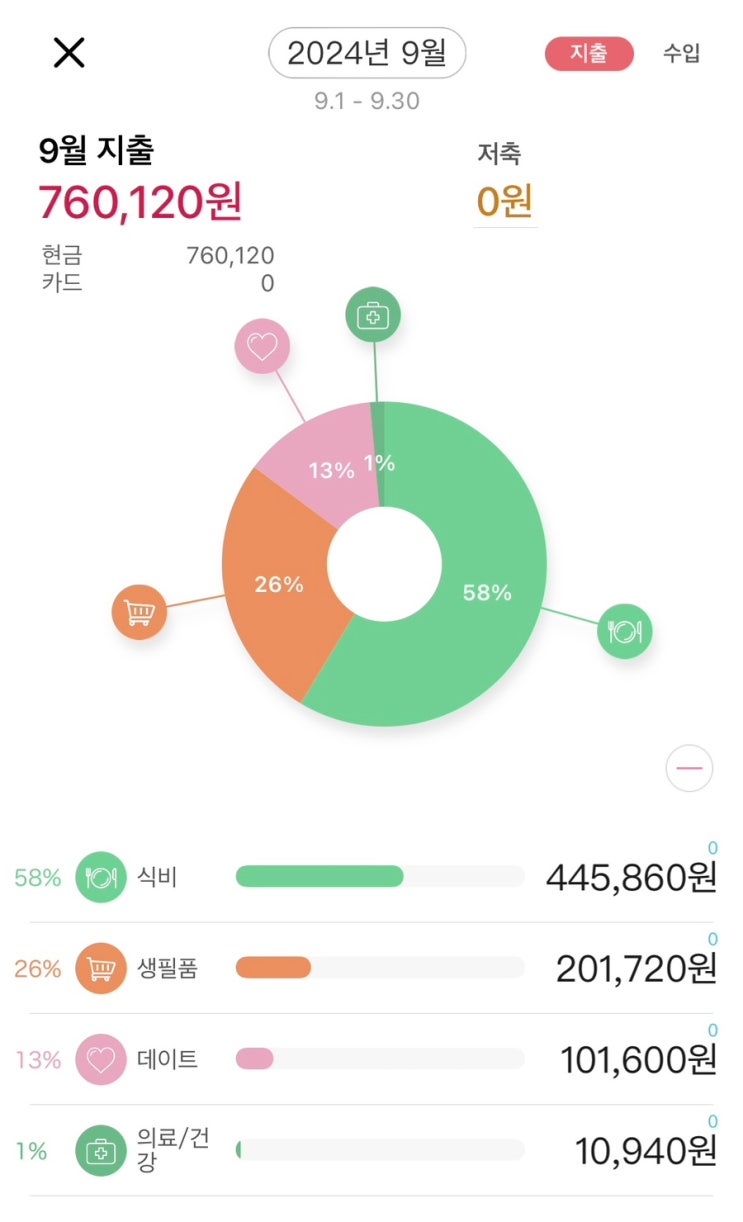Click the 데이트 progress bar
743x1222 pixels.
380,1059
